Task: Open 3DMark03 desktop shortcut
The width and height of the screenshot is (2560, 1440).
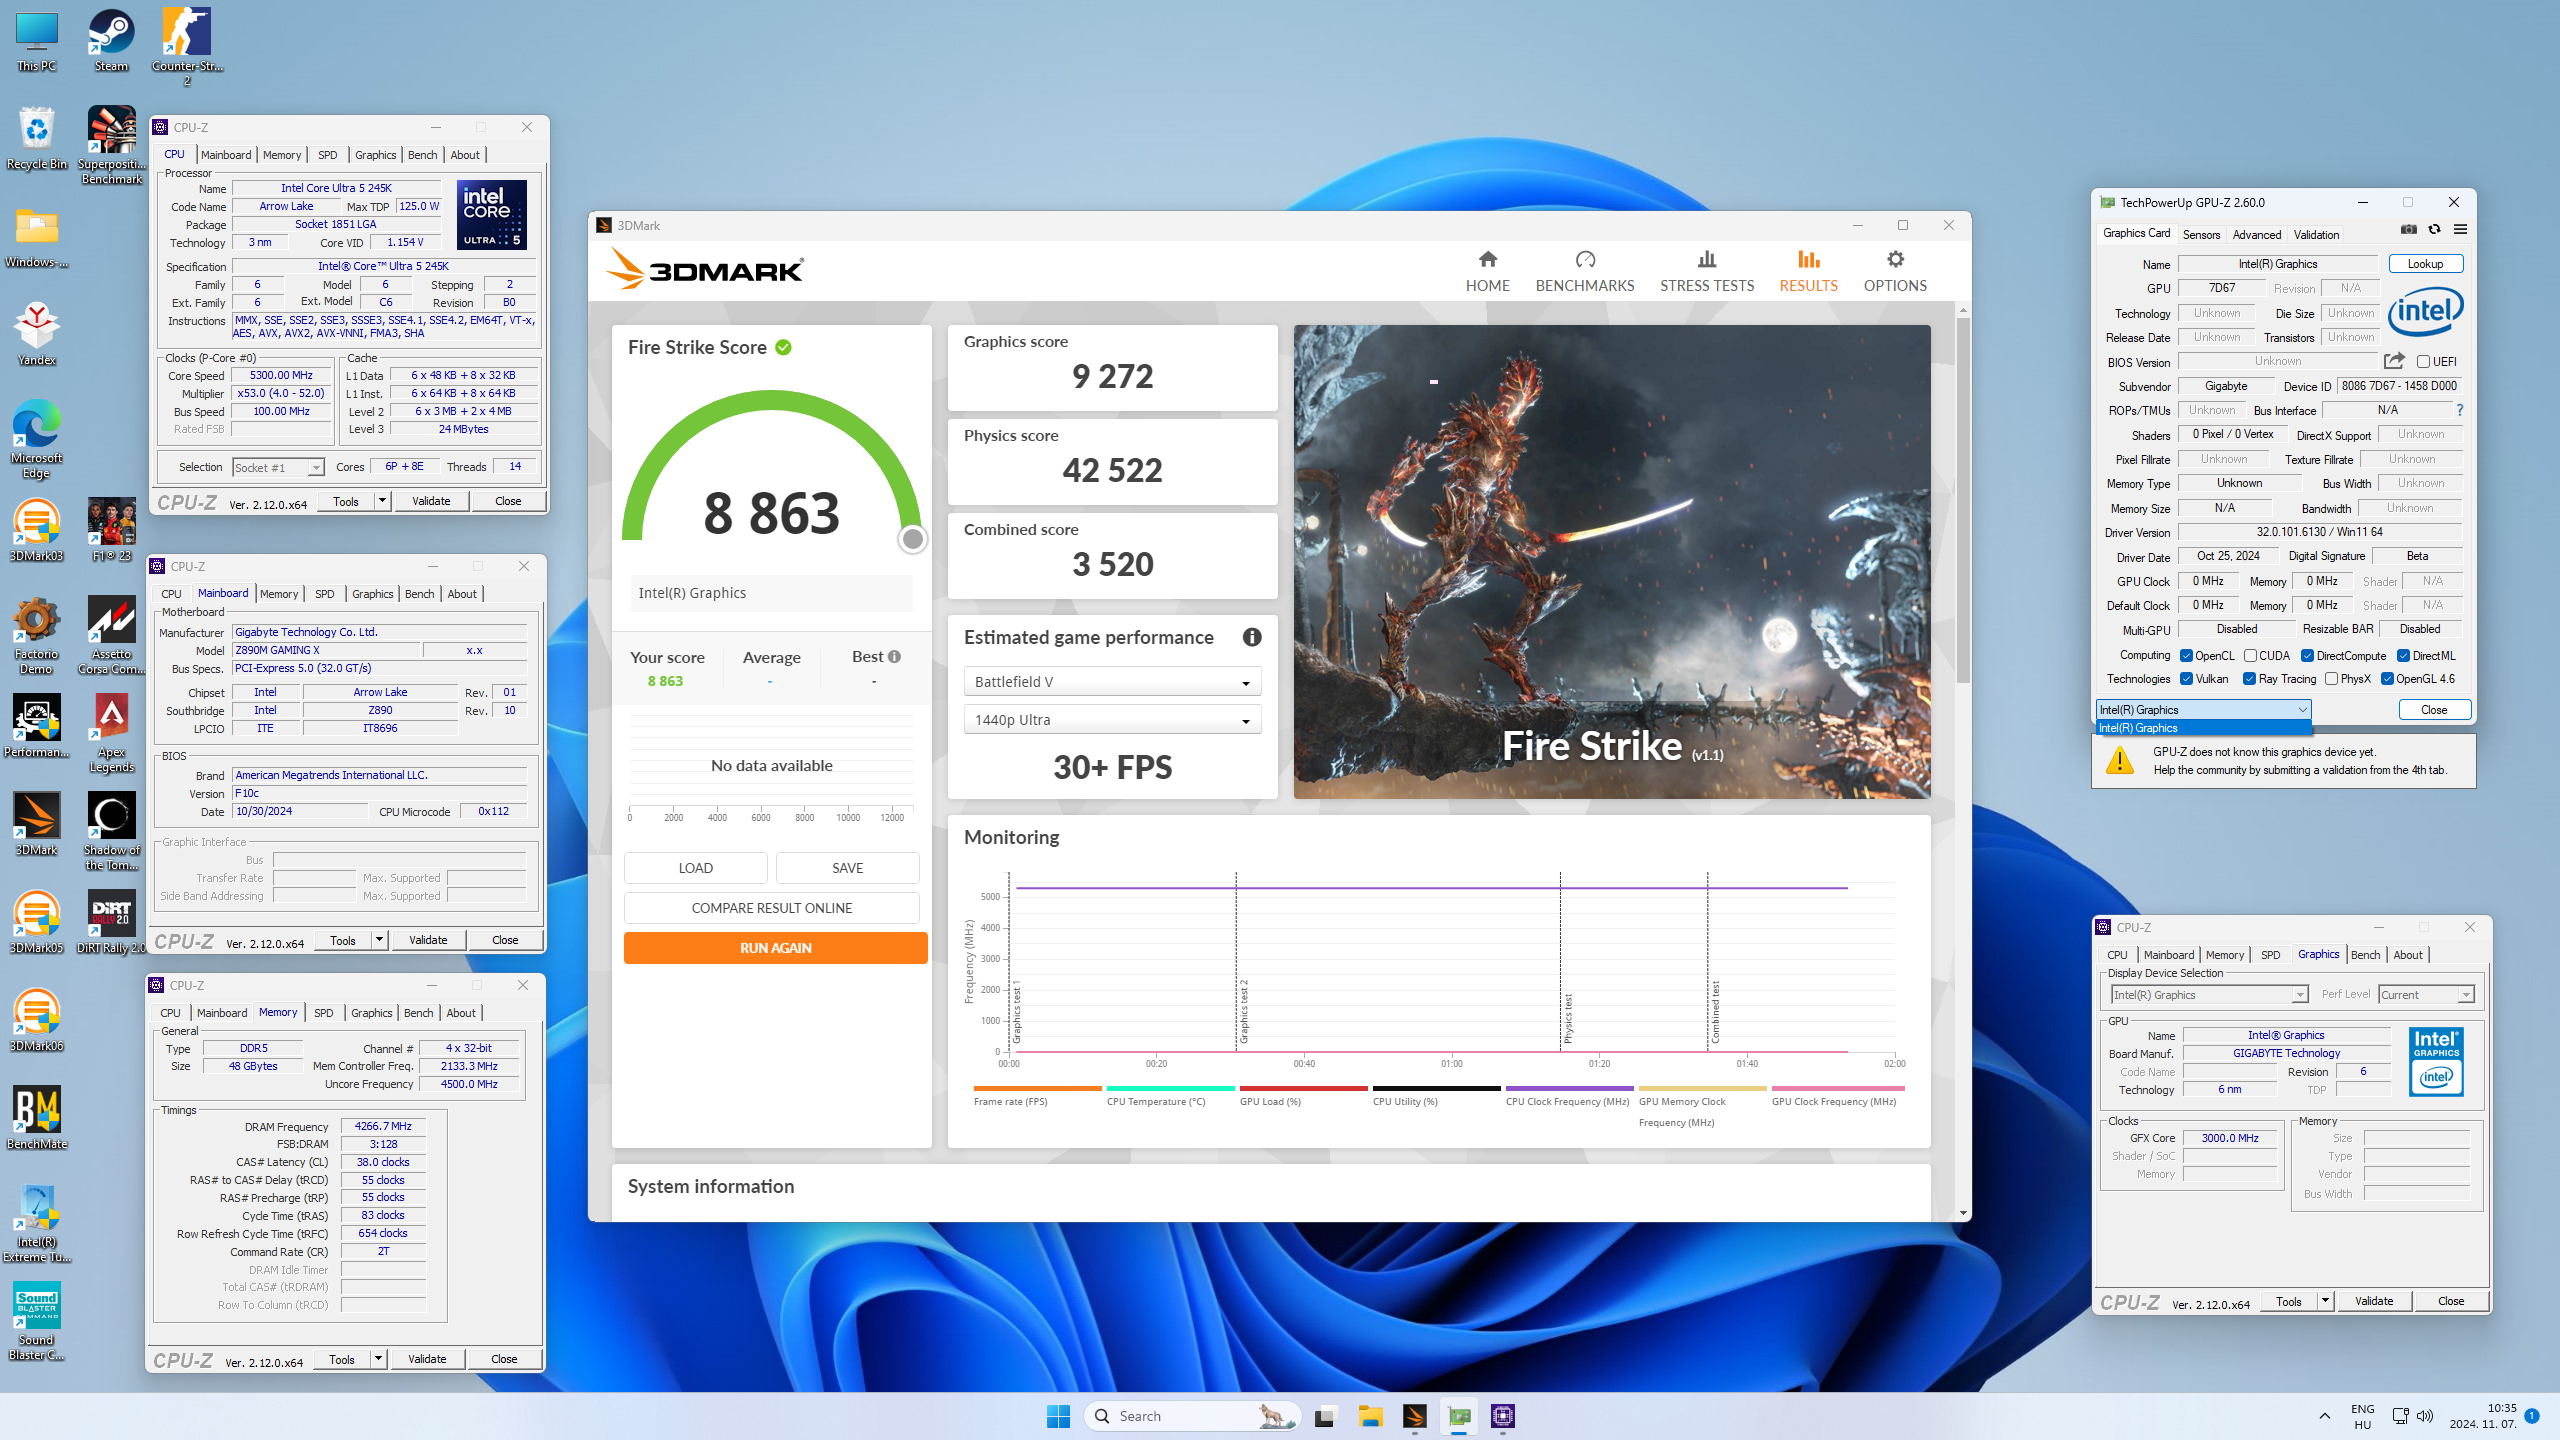Action: point(36,531)
